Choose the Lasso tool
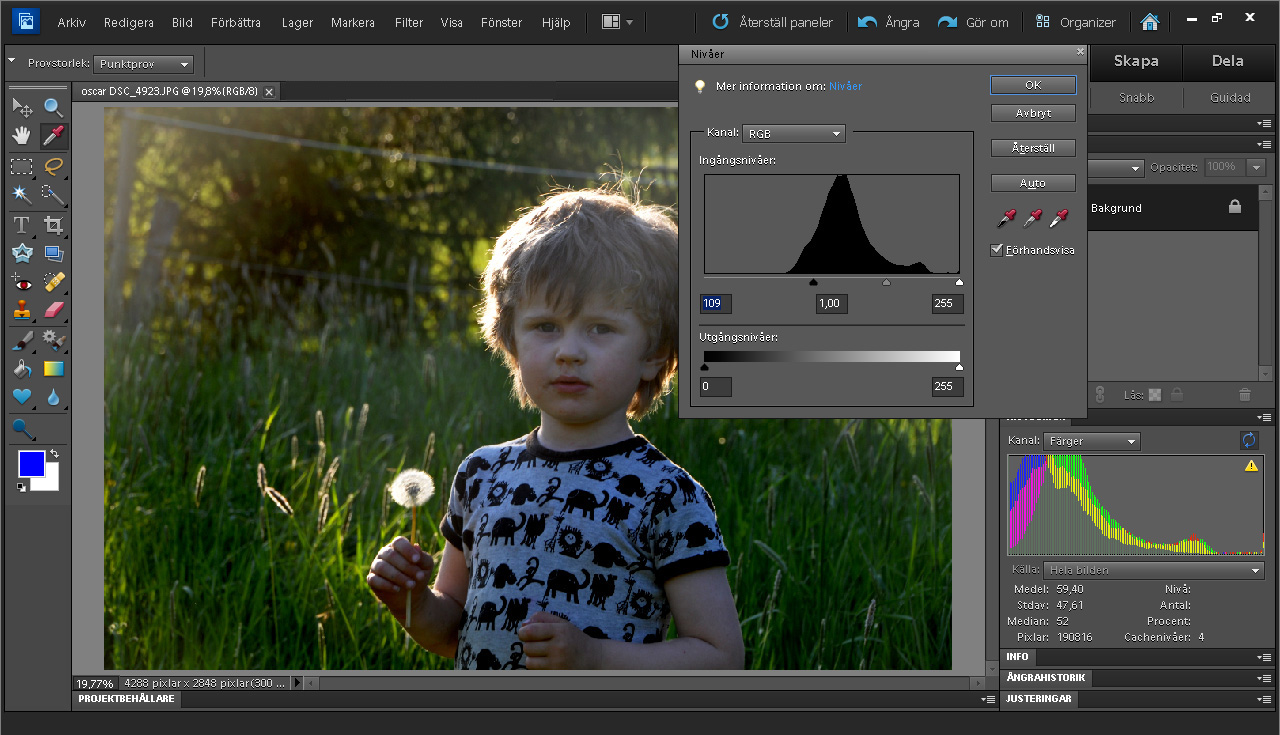The height and width of the screenshot is (735, 1280). 54,166
